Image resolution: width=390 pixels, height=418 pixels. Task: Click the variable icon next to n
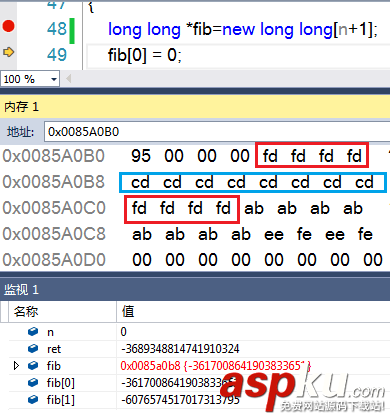33,331
